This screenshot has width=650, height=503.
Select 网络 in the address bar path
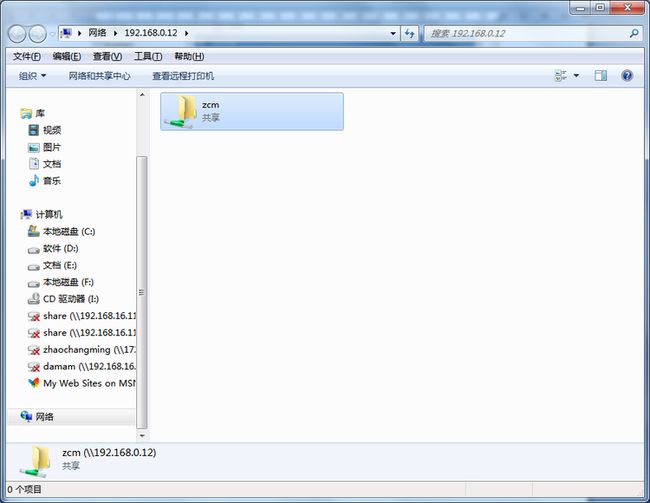[x=97, y=33]
